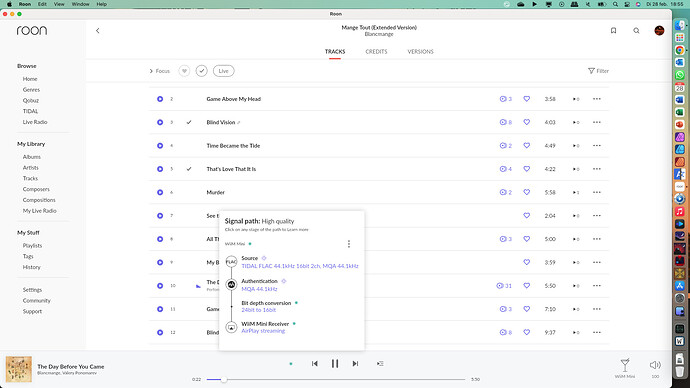Screen dimensions: 690x388
Task: Open more options for Blind Vision 4:03
Action: pyautogui.click(x=597, y=122)
